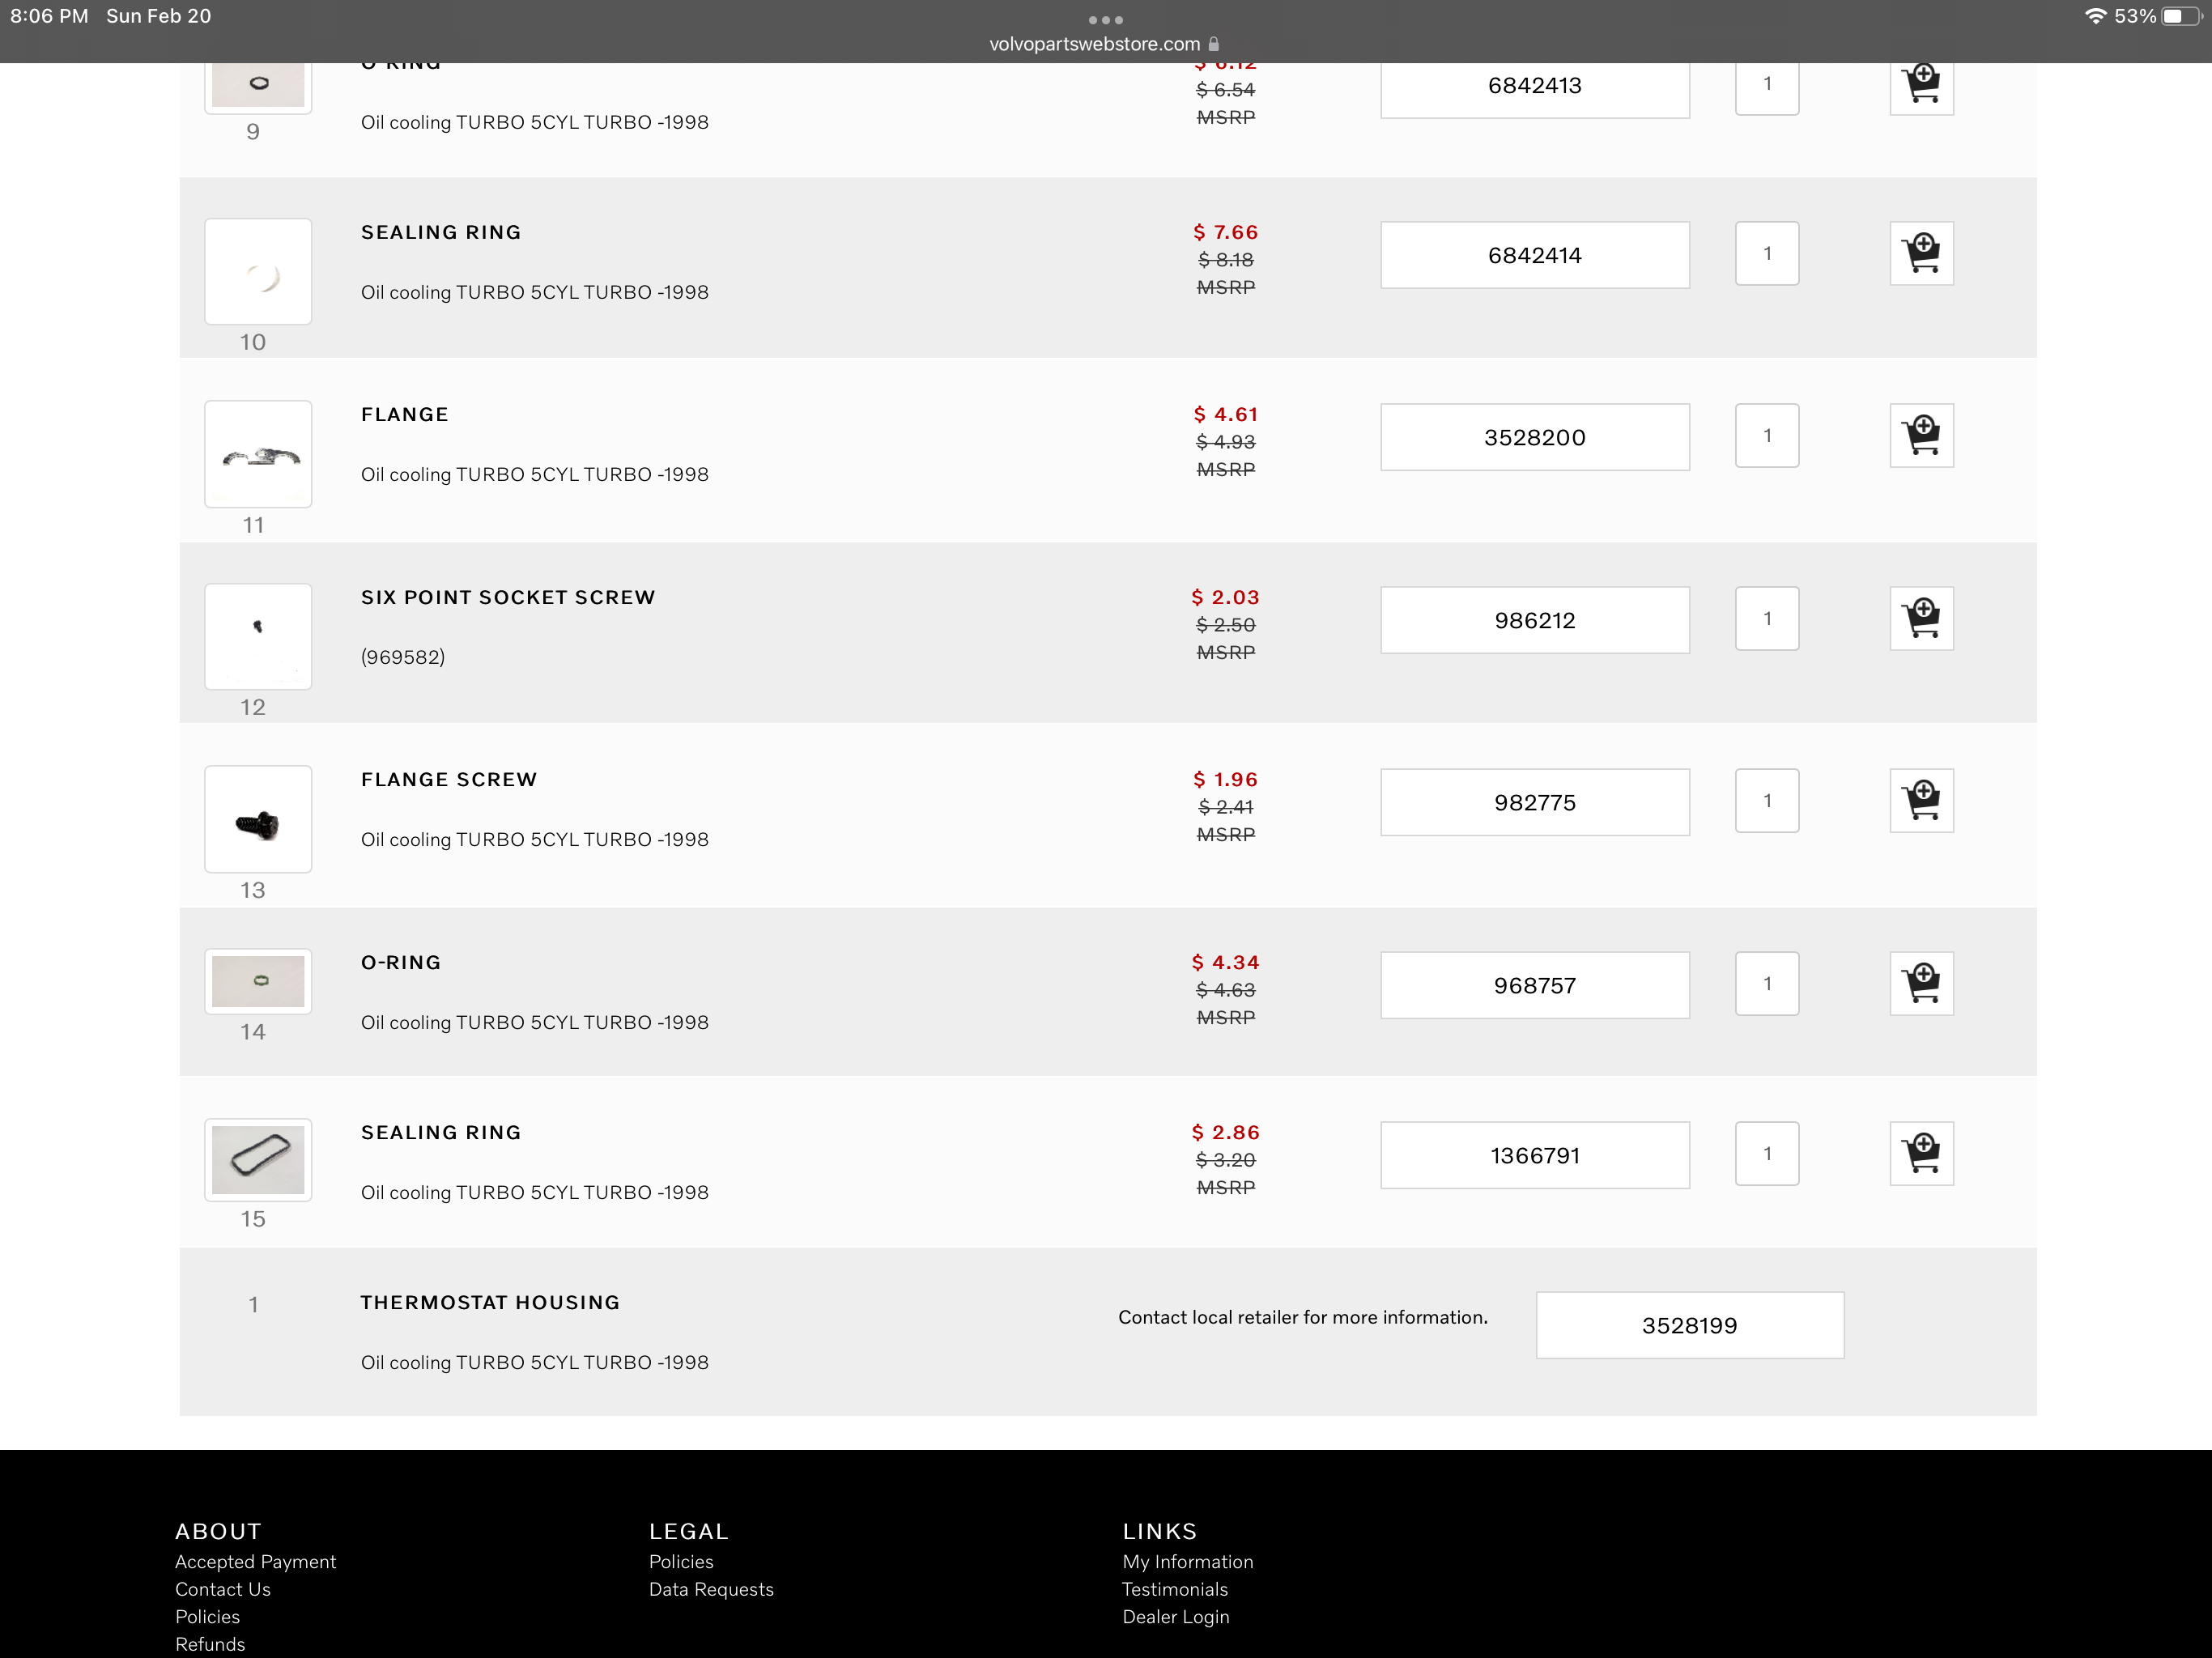Open the Contact Us footer link
Screen dimensions: 2212x1658
point(222,1589)
